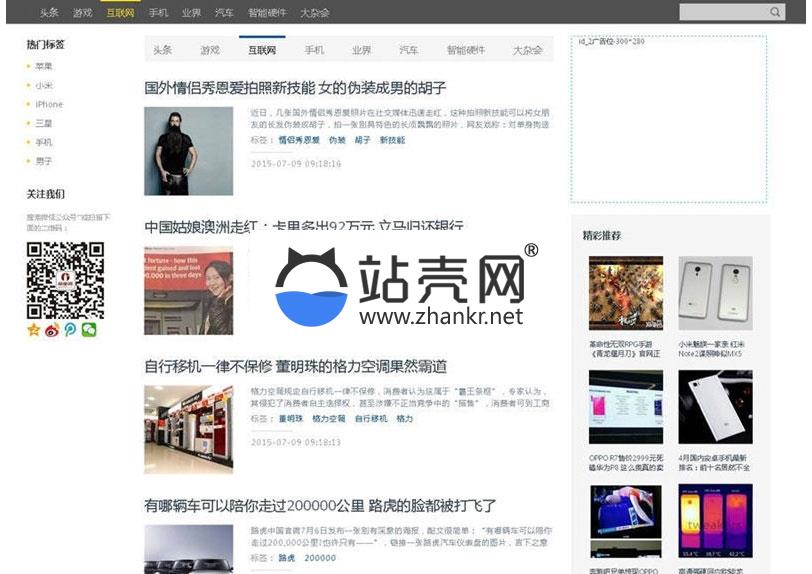Click the 新技能 article tag
Screen dimensions: 812x574
[392, 140]
